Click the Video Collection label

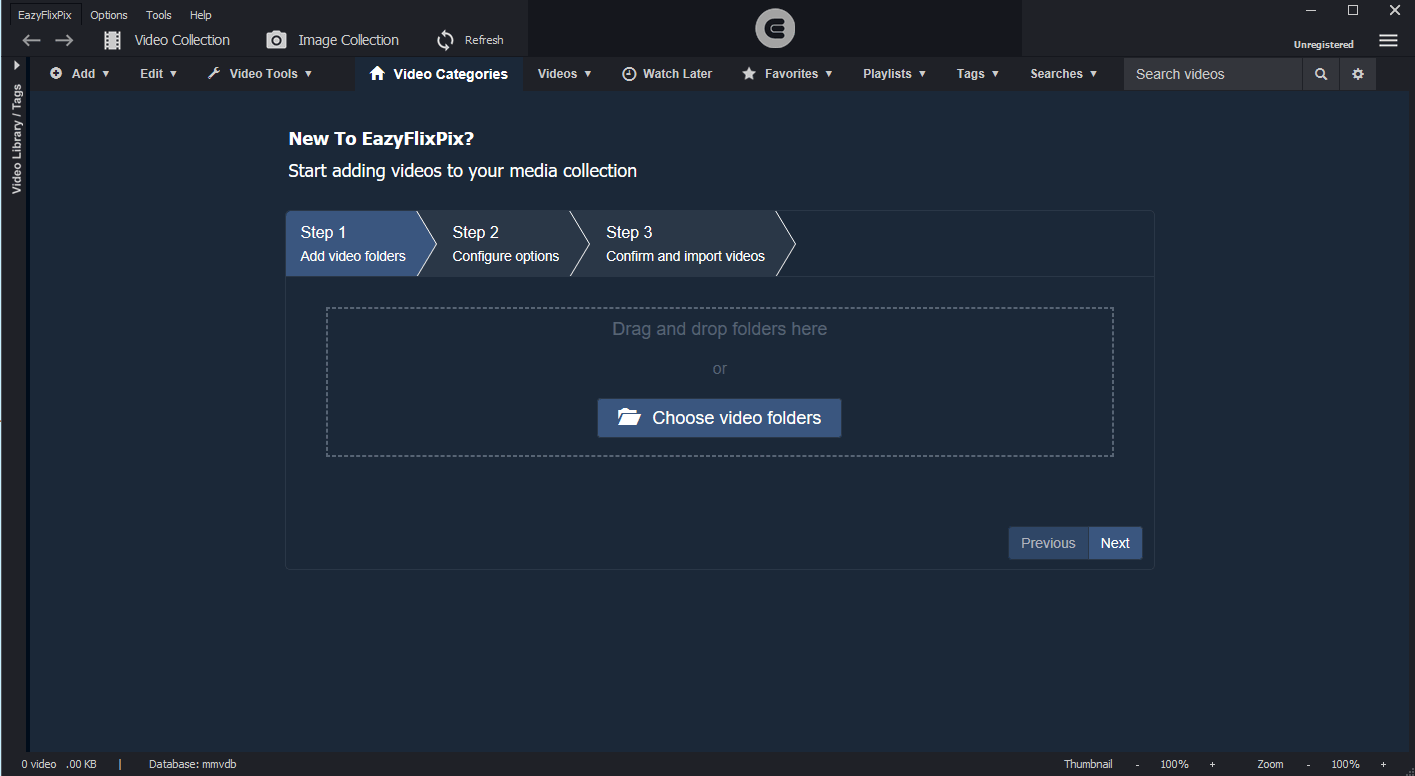(x=182, y=40)
